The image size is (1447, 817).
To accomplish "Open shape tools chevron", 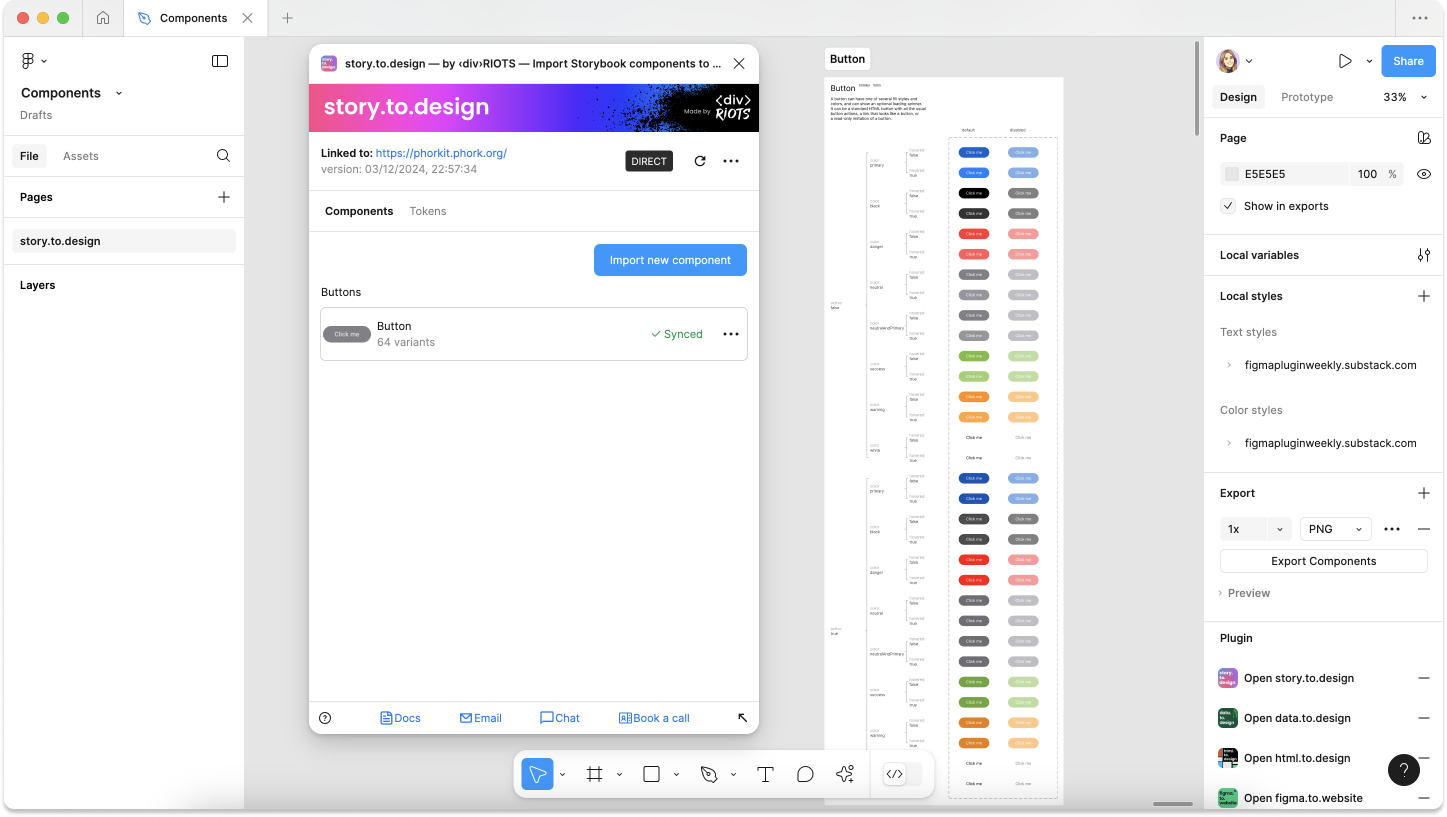I will [x=676, y=774].
